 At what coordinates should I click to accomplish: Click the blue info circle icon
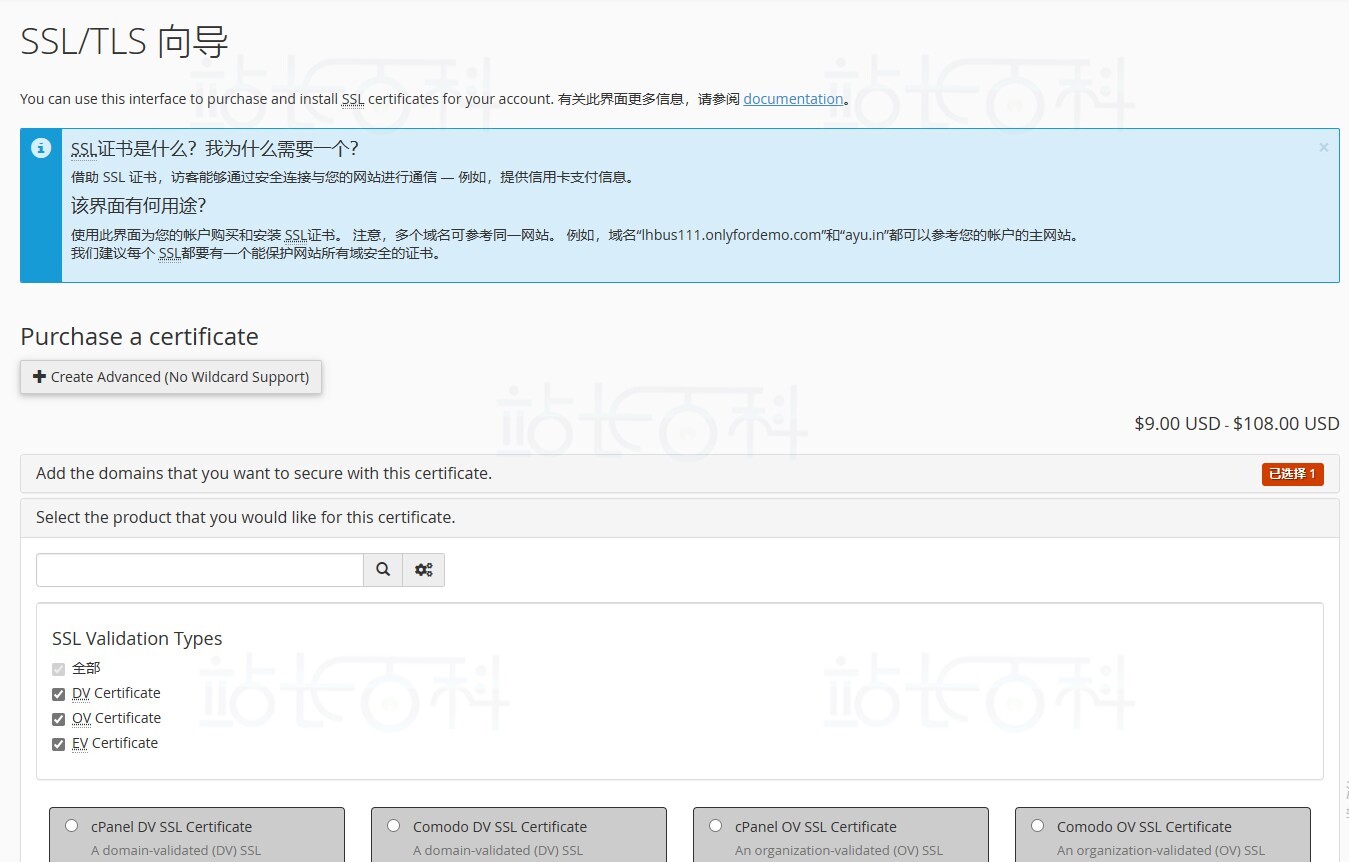41,149
